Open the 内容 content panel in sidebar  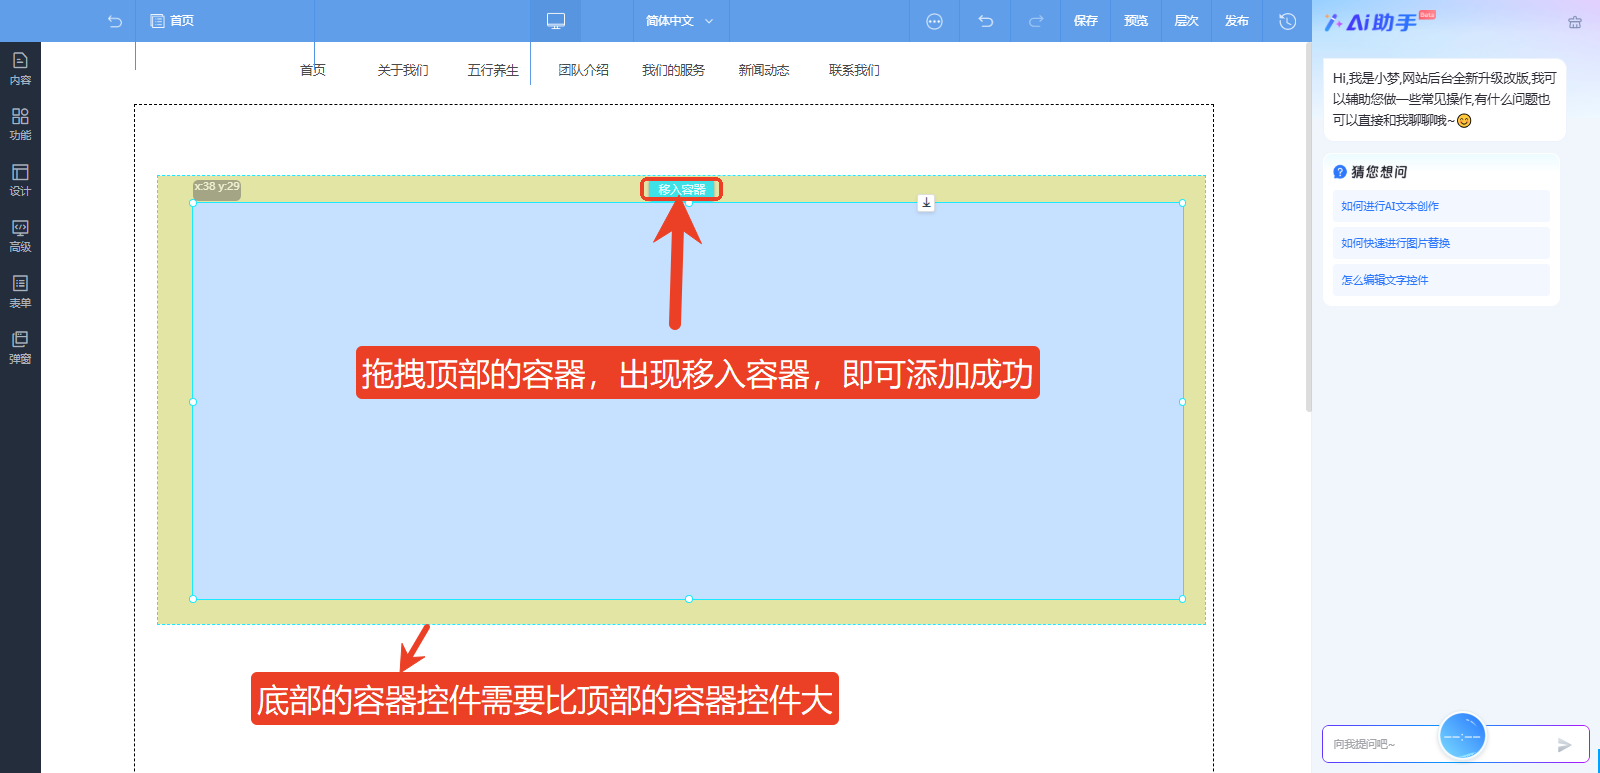point(20,69)
